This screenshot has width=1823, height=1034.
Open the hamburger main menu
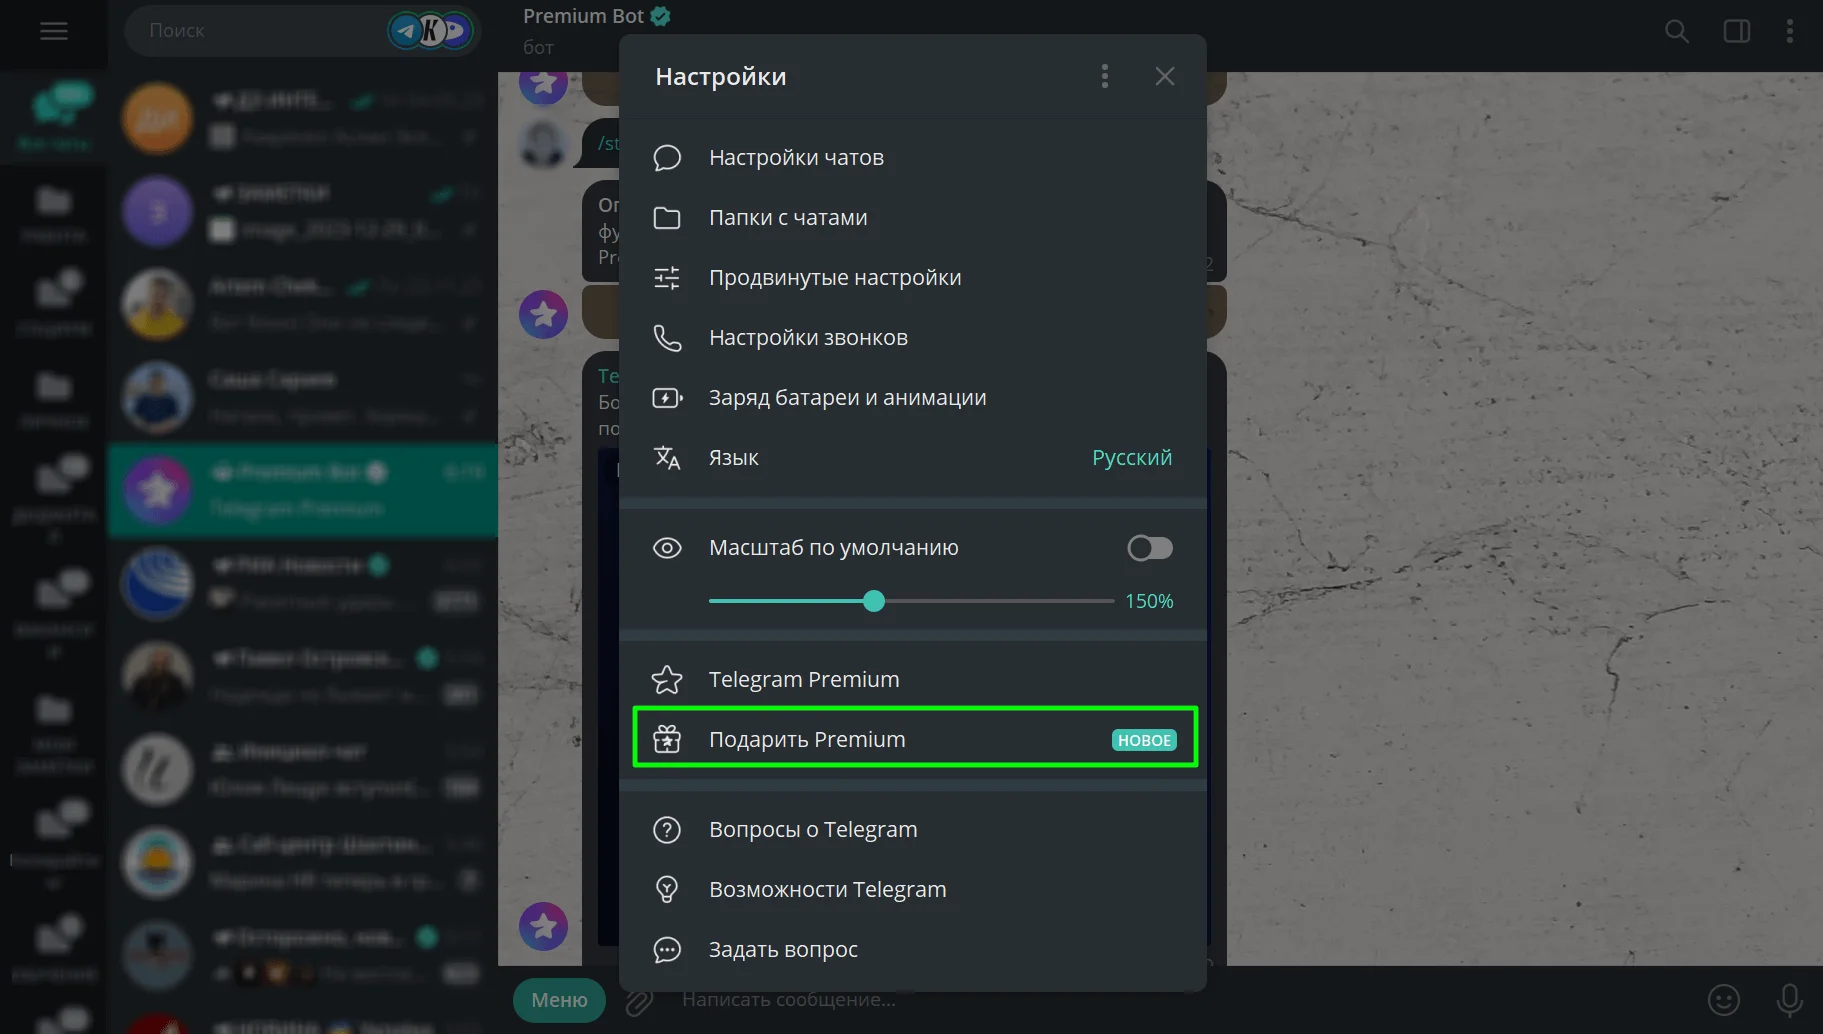pos(54,32)
